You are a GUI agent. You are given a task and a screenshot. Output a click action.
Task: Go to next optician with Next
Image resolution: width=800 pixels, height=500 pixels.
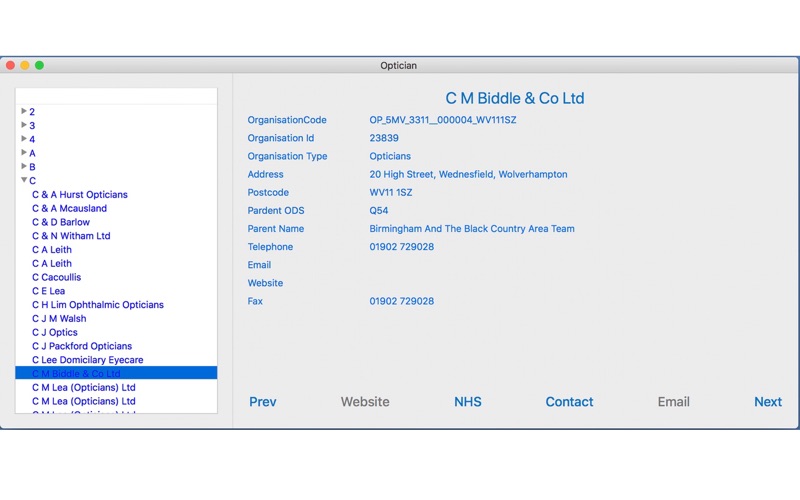768,402
